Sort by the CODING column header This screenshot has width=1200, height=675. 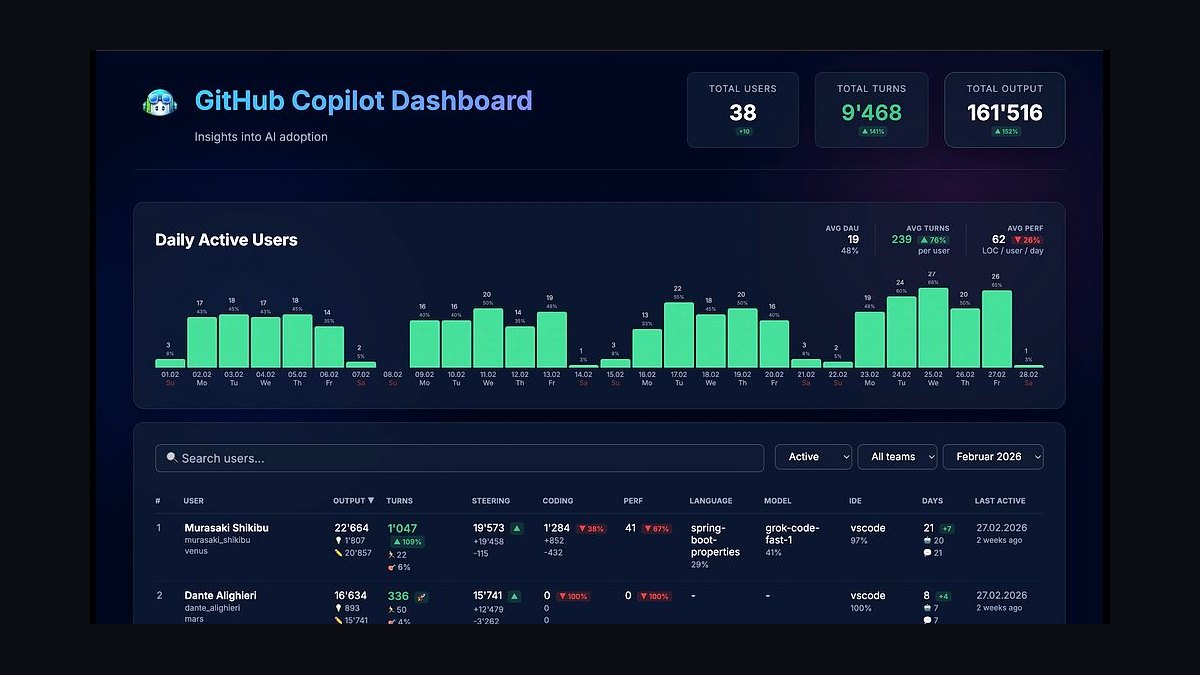pos(558,501)
